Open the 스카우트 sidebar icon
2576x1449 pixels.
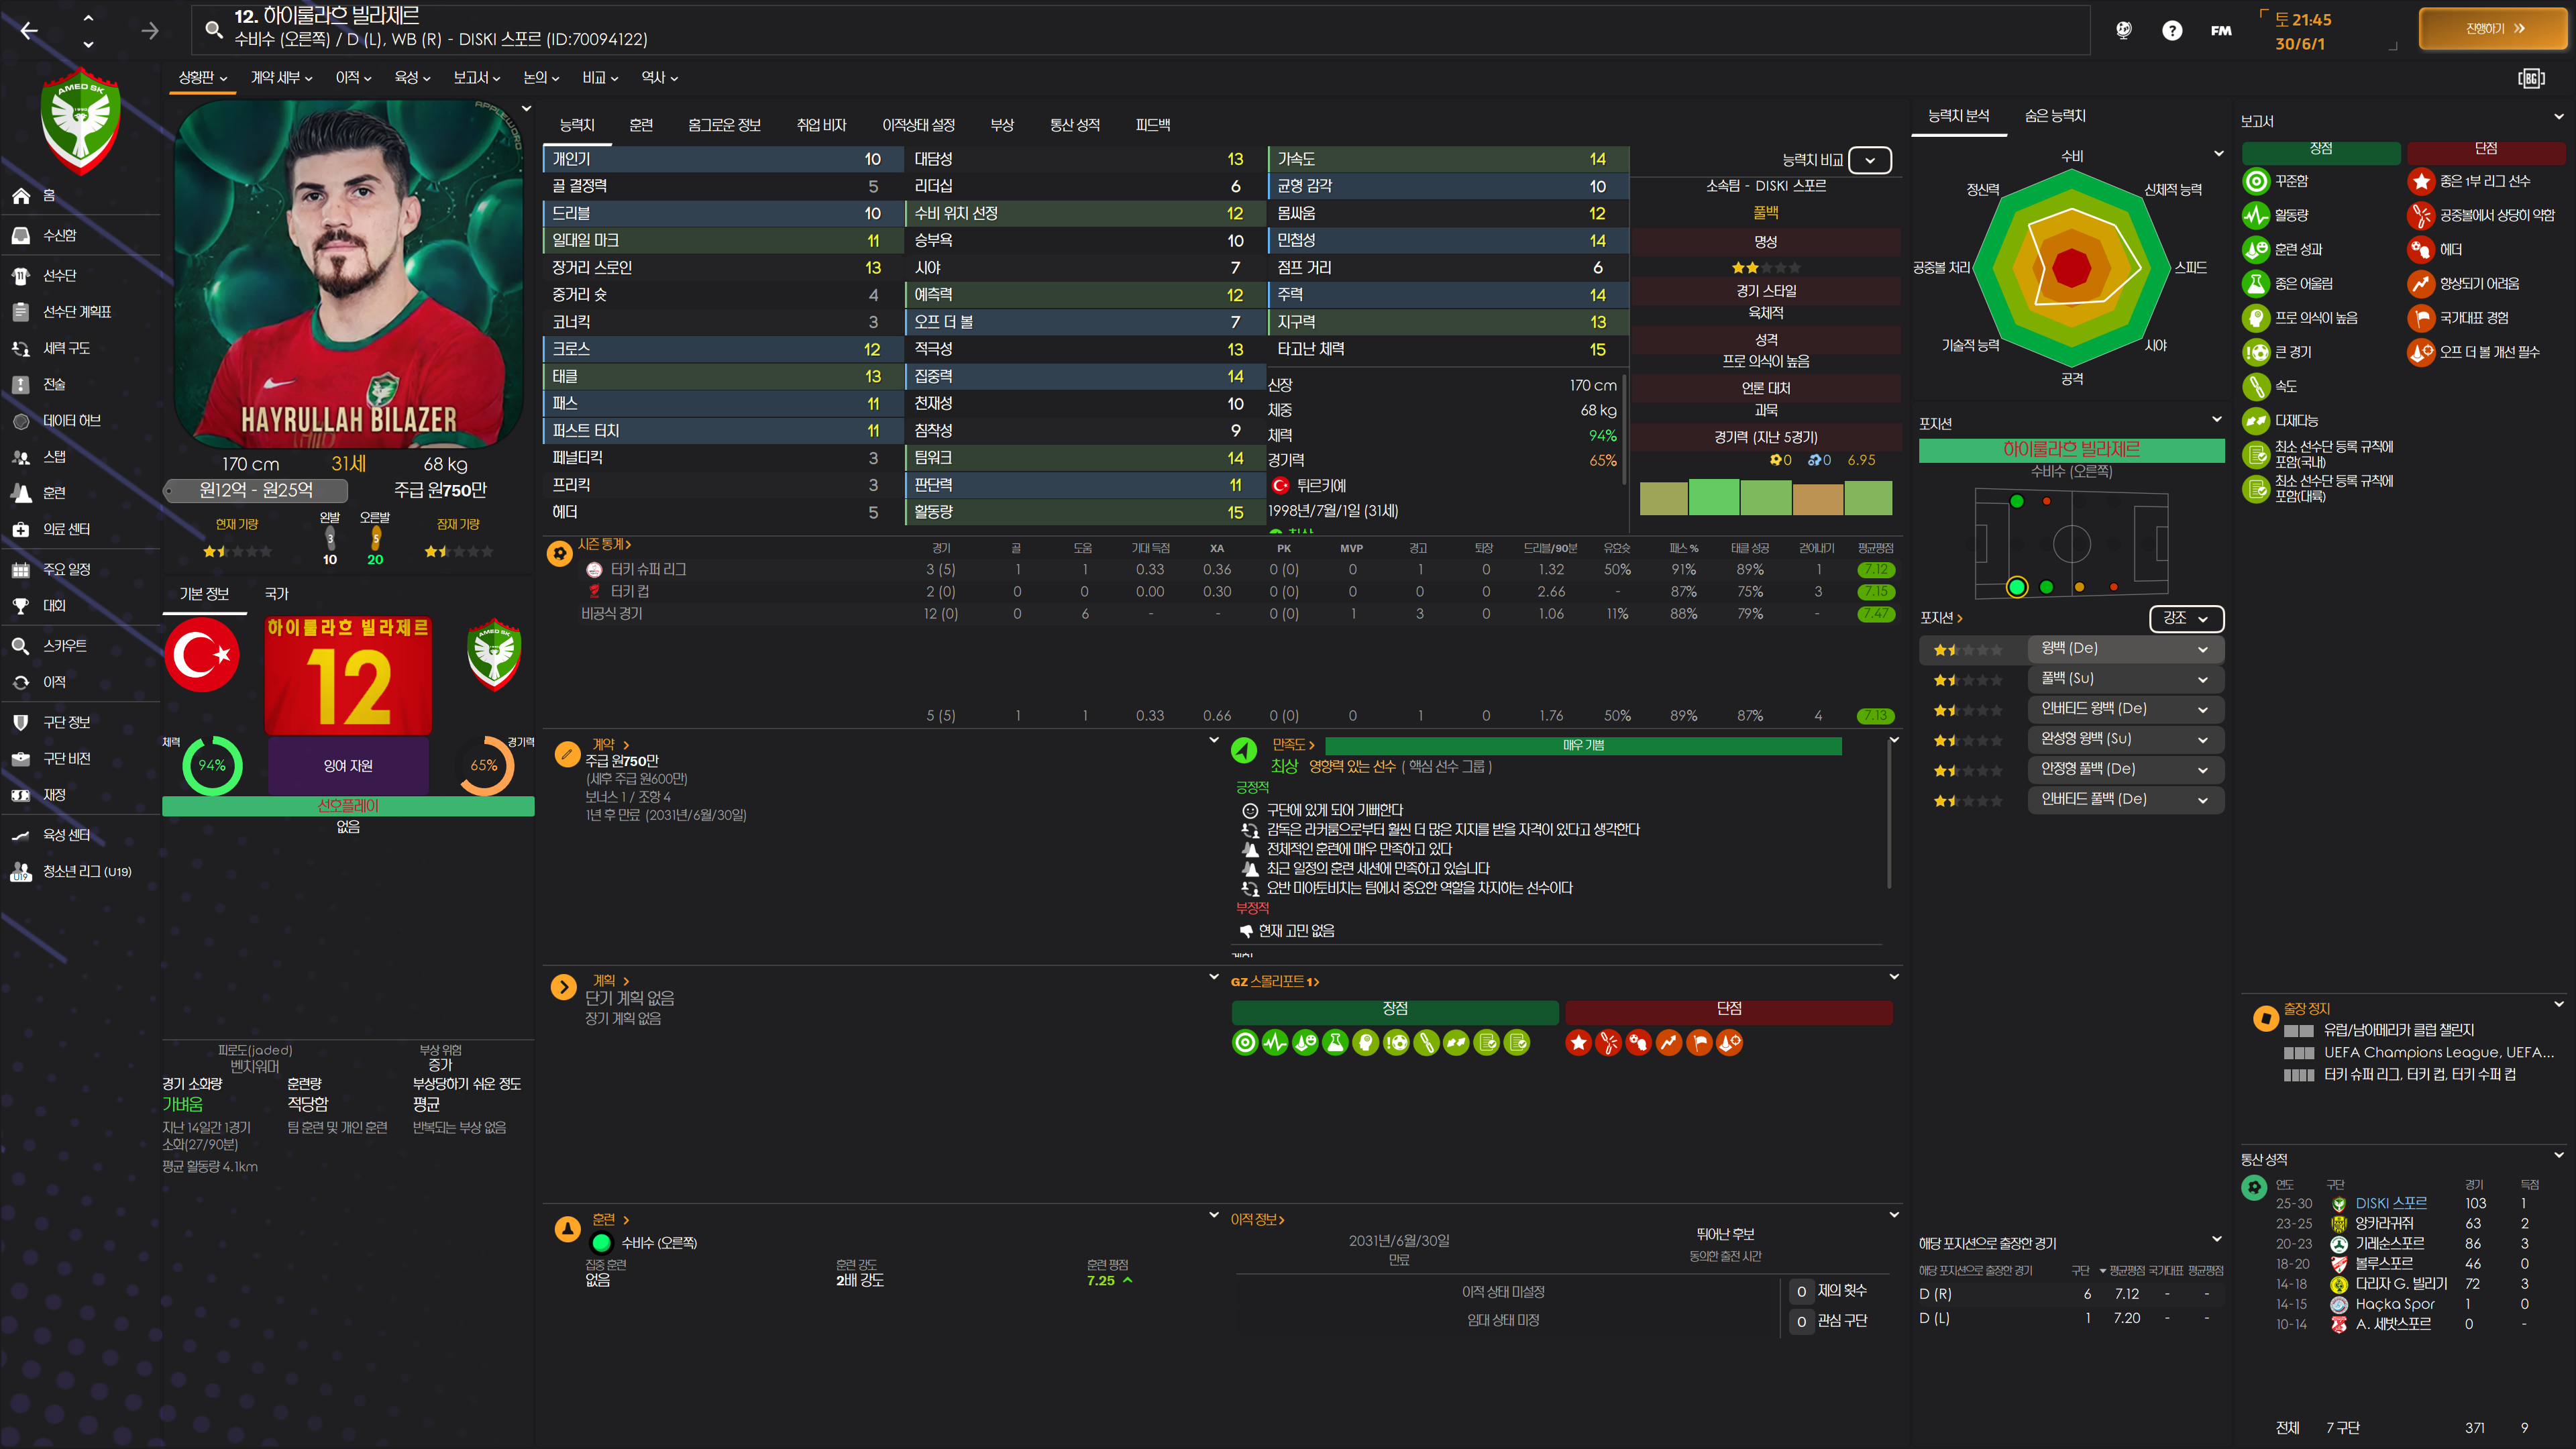pos(21,646)
